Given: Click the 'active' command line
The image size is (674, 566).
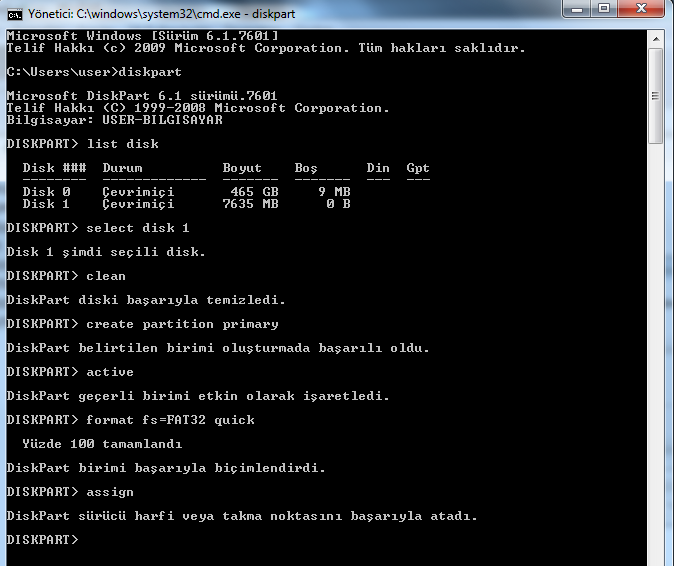Looking at the screenshot, I should 70,372.
